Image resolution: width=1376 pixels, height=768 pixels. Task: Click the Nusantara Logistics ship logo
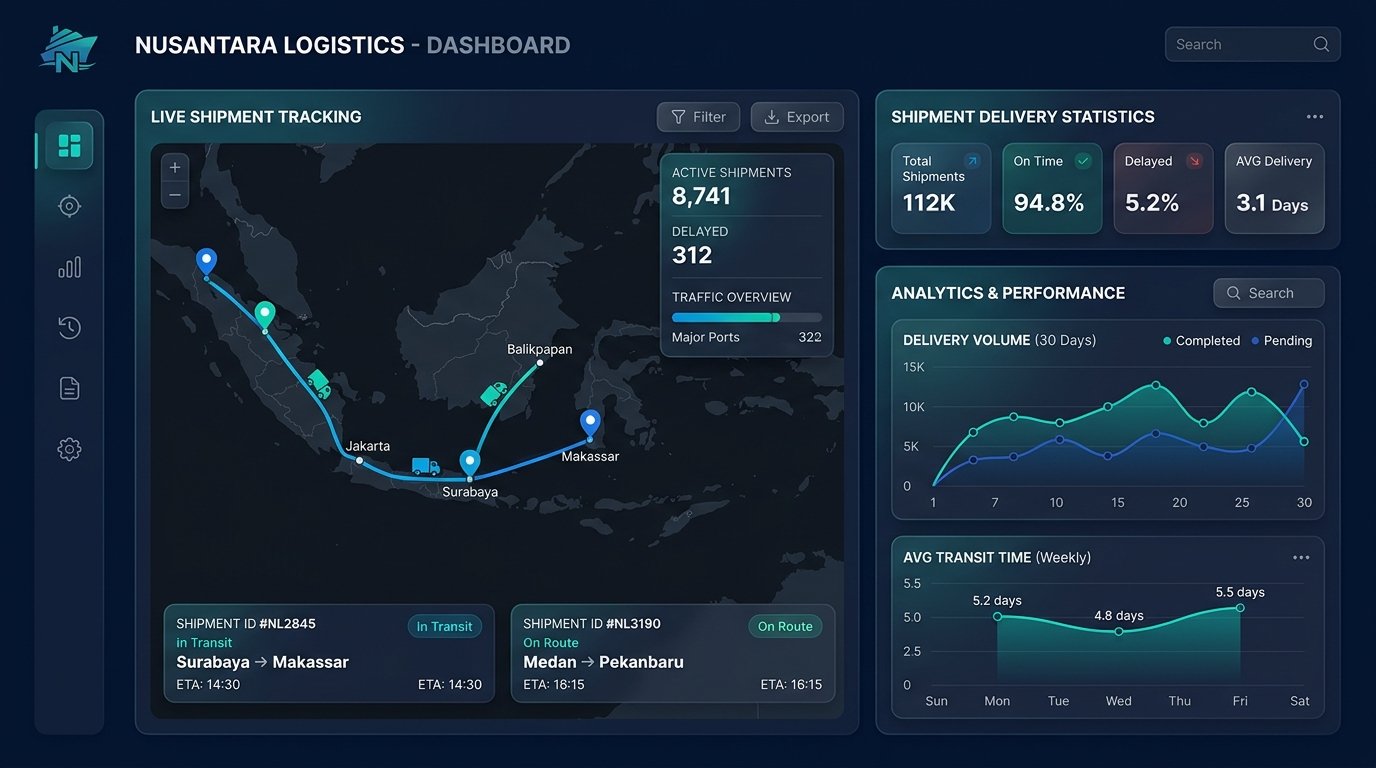click(68, 48)
